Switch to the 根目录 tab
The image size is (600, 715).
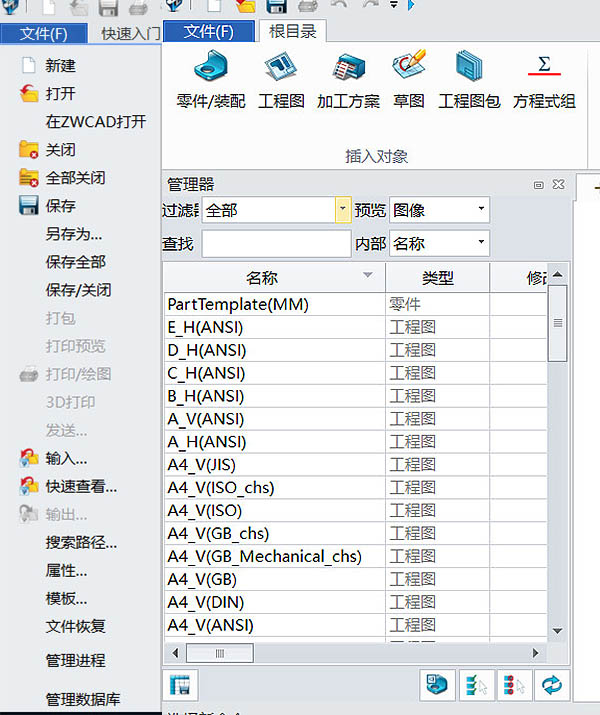(292, 32)
